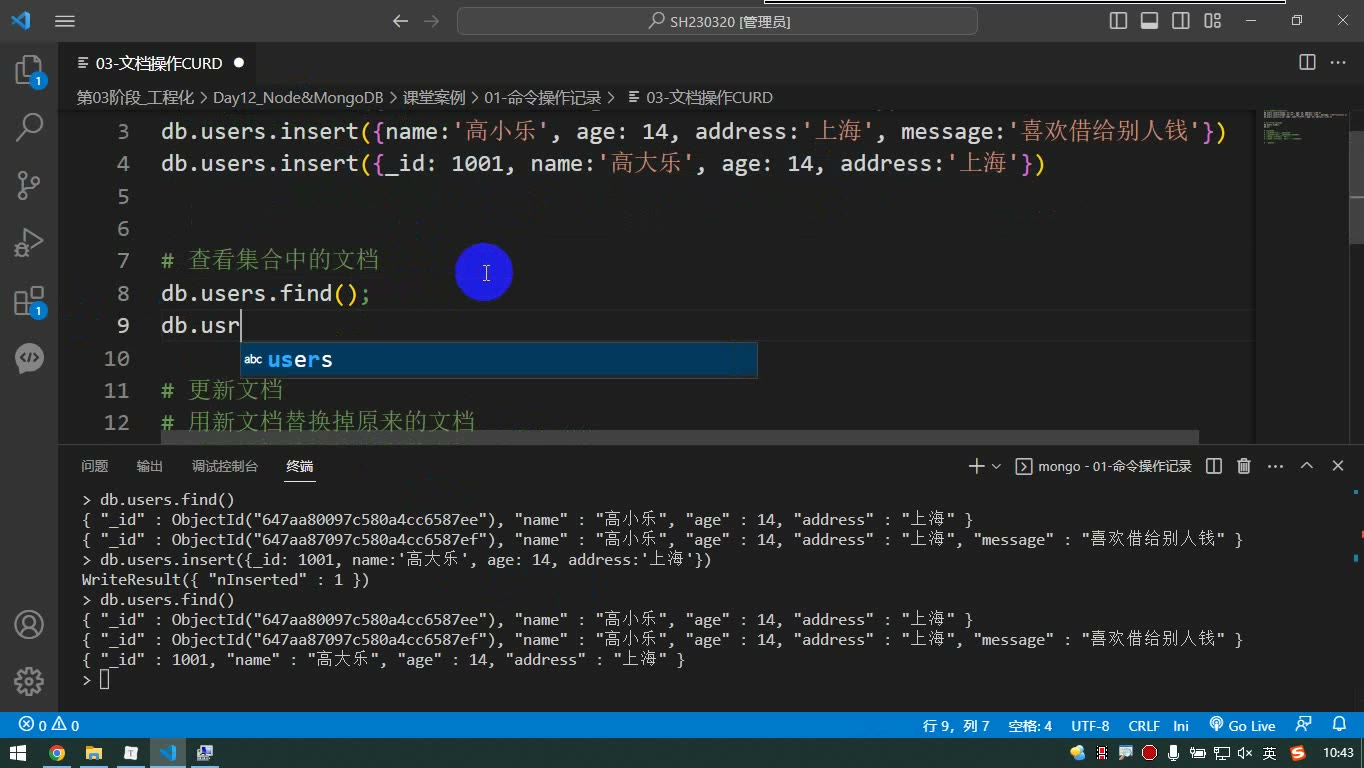Image resolution: width=1364 pixels, height=768 pixels.
Task: Switch to the 问题 panel tab
Action: (95, 466)
